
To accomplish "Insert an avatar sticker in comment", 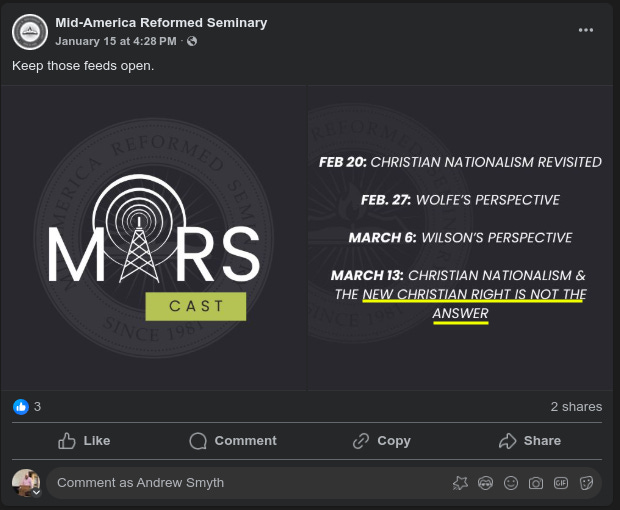I will coord(485,483).
